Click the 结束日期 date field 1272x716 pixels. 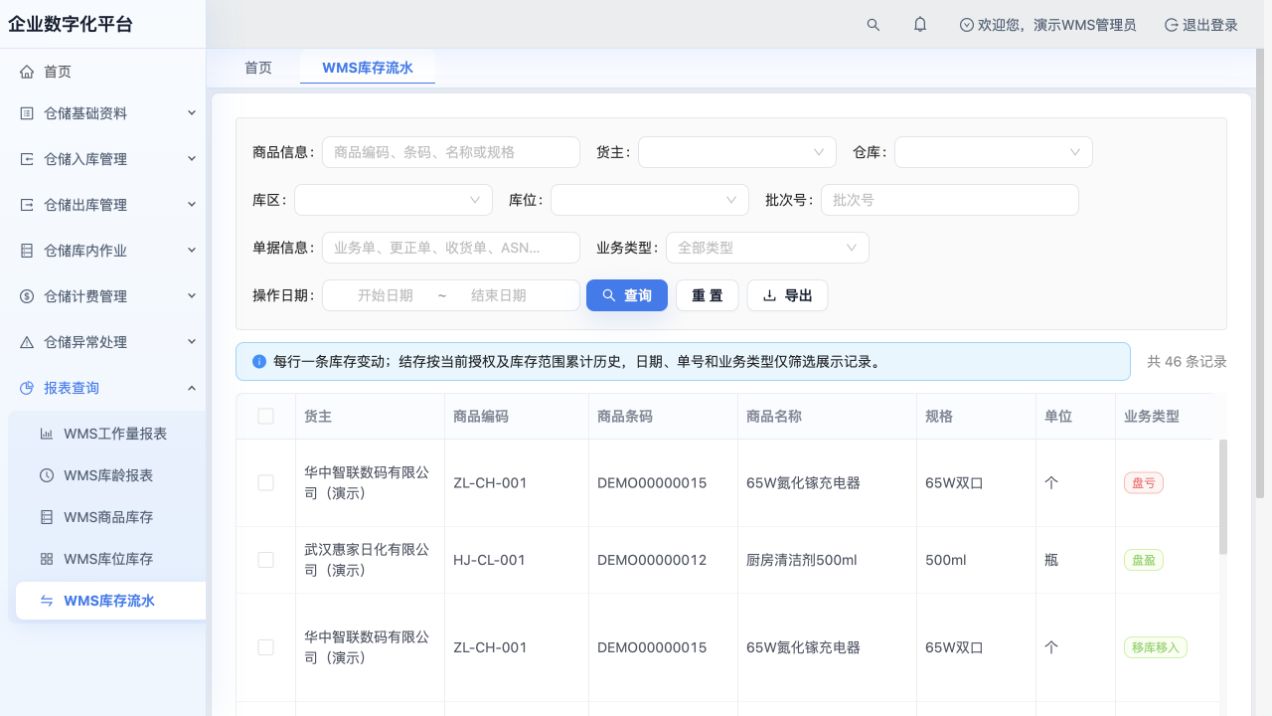[498, 295]
